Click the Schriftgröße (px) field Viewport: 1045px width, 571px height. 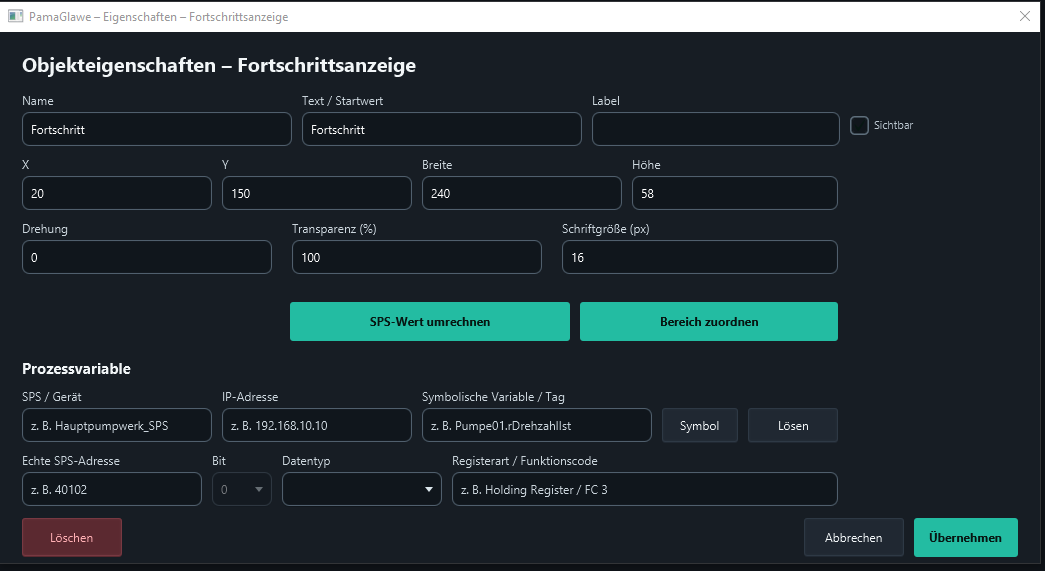click(700, 257)
